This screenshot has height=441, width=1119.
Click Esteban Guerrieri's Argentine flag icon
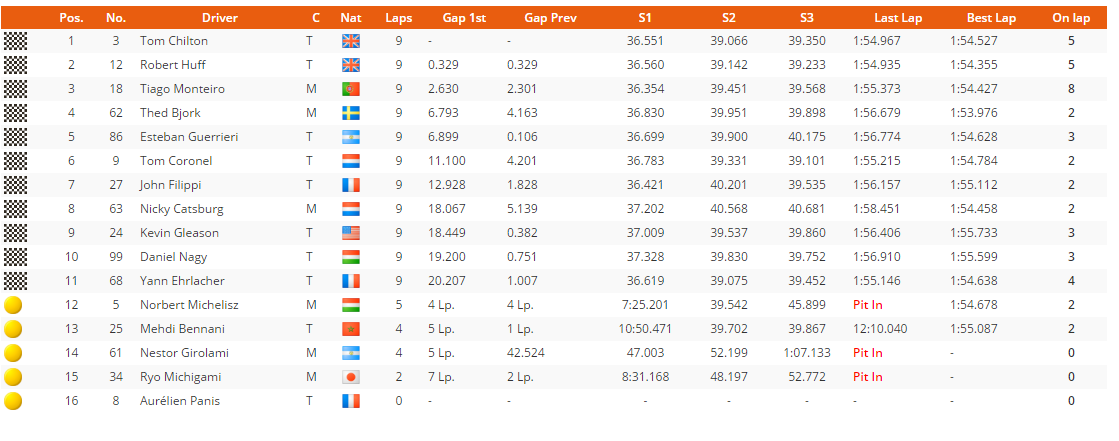pos(350,137)
